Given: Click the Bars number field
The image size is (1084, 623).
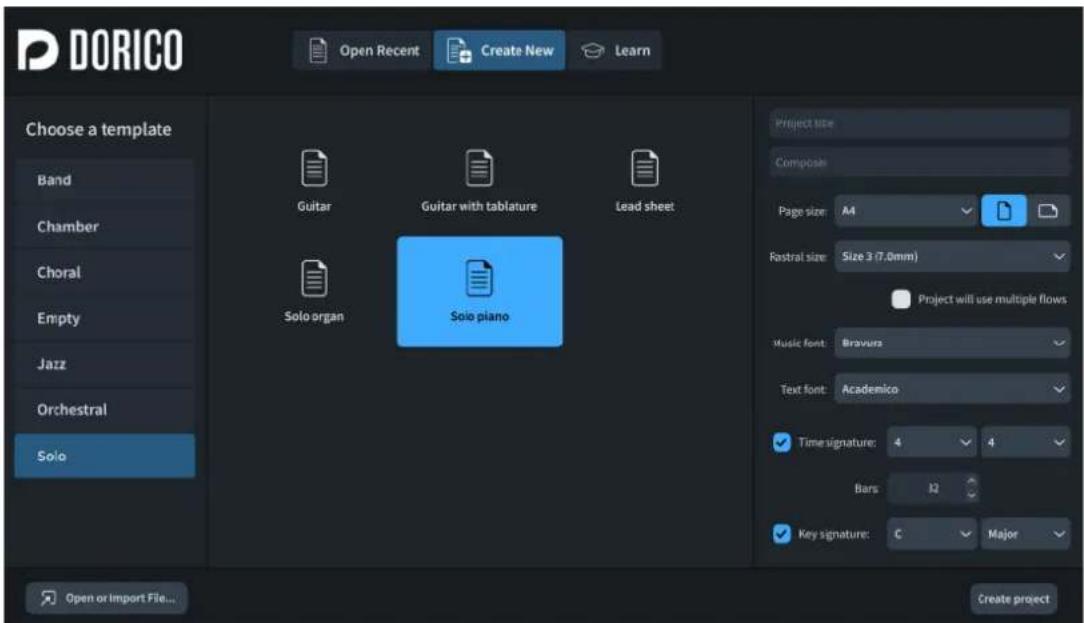Looking at the screenshot, I should pos(926,488).
